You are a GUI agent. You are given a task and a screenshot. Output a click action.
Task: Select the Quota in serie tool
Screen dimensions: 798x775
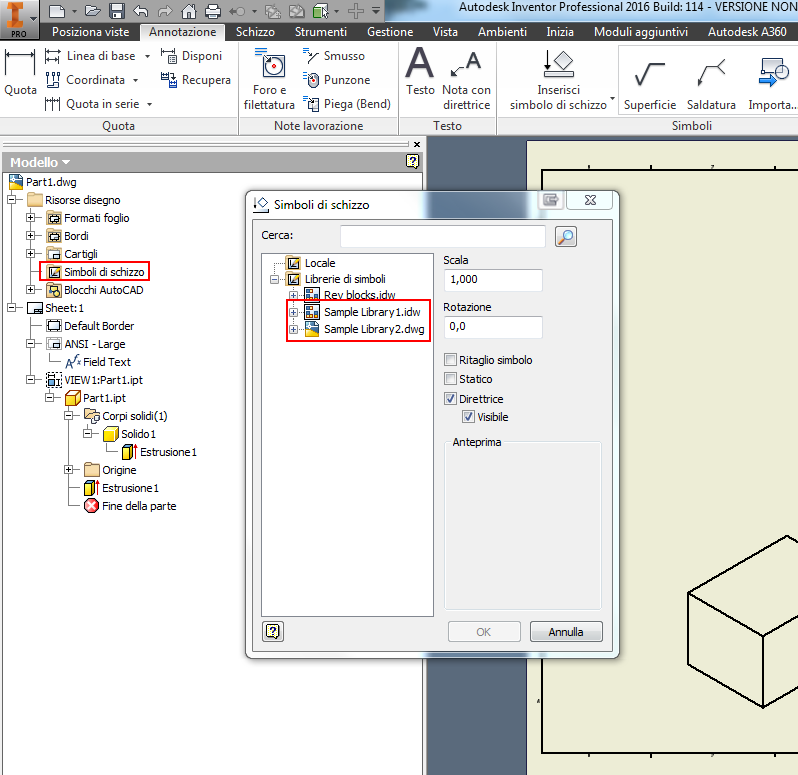(x=92, y=104)
